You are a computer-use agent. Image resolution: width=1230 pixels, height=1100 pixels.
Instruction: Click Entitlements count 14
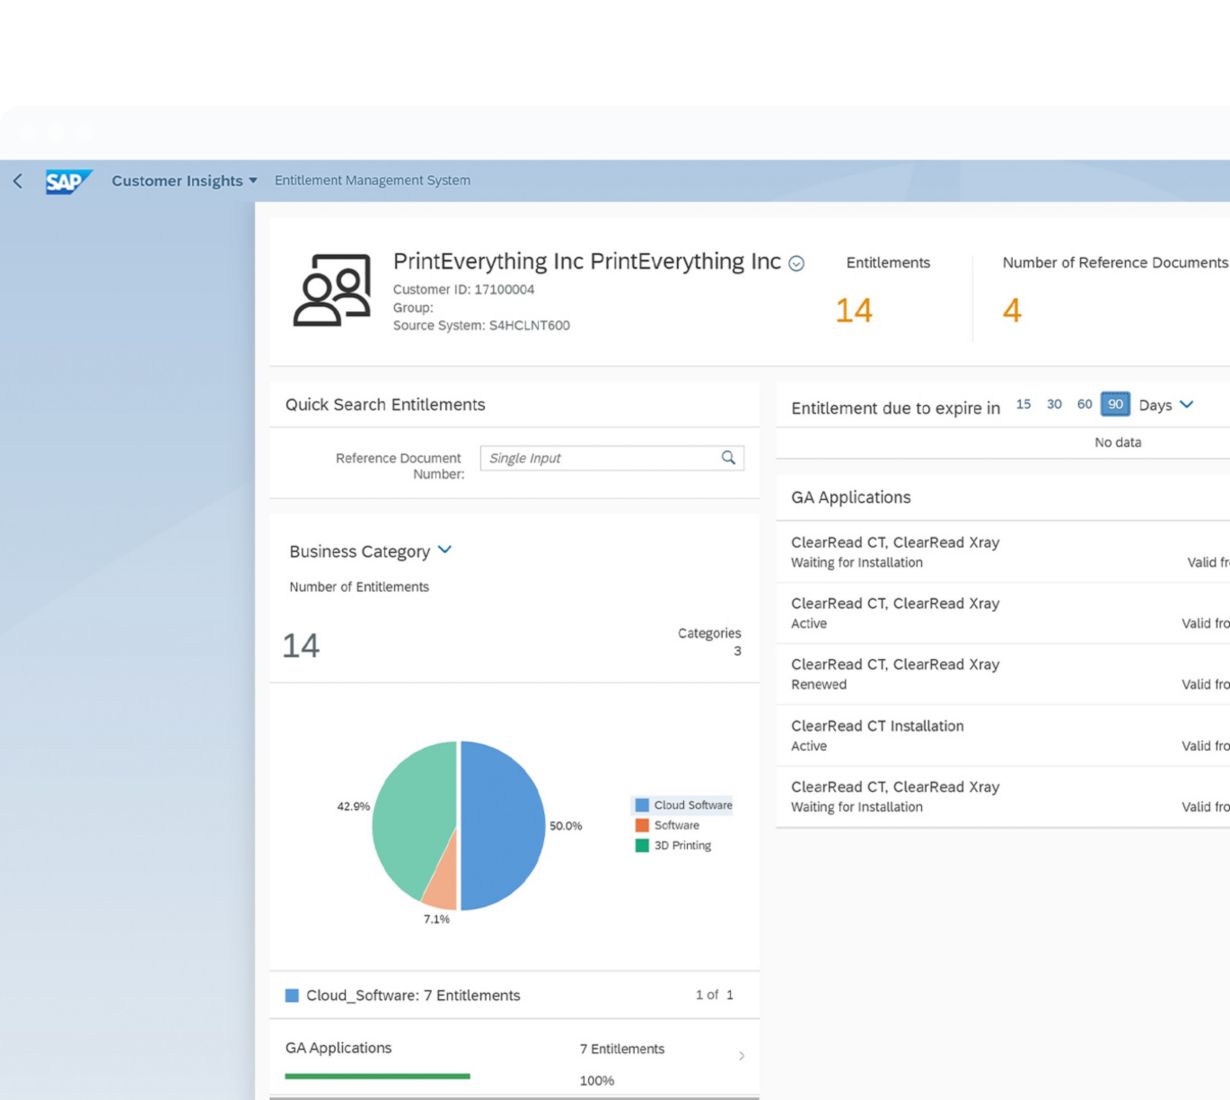[x=854, y=311]
